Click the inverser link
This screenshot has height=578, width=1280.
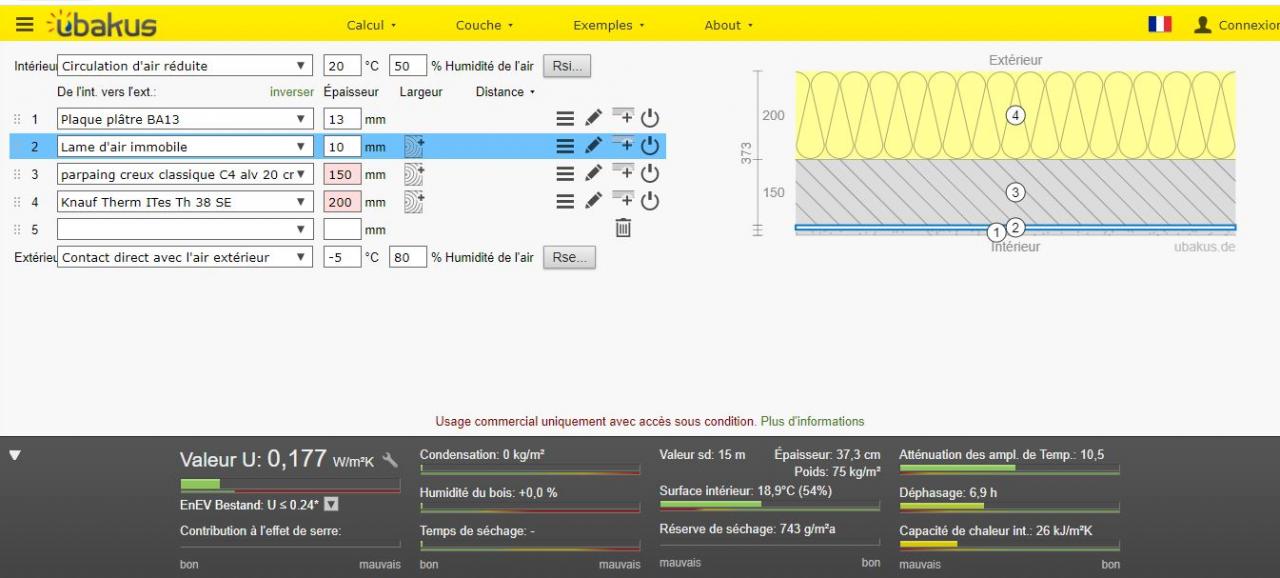pos(292,92)
